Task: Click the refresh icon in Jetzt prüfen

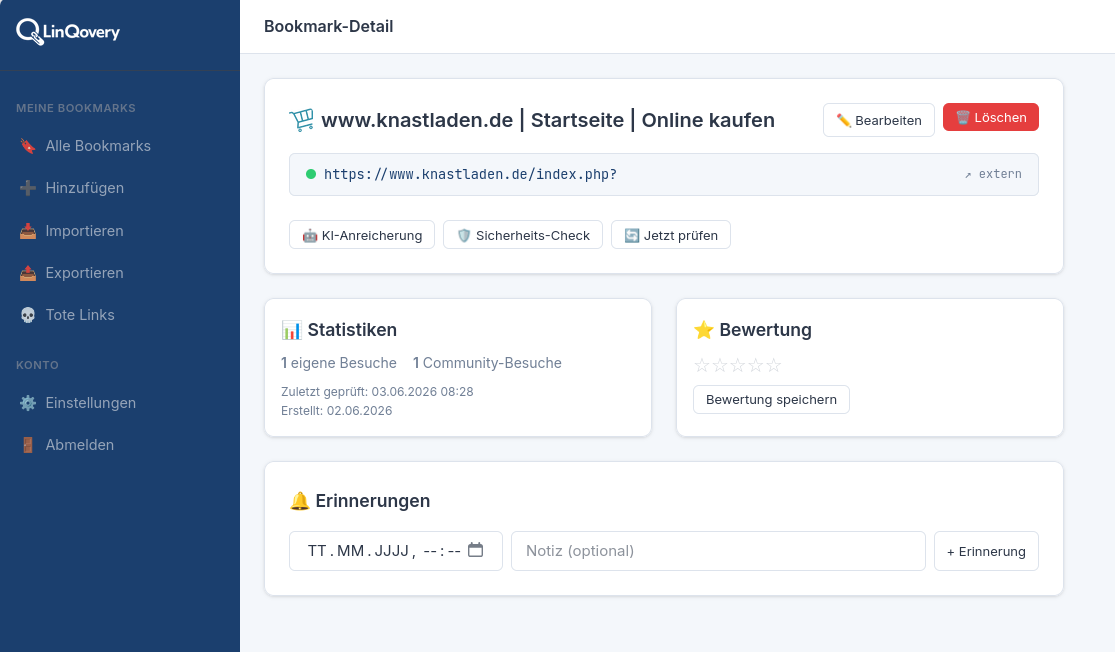Action: (x=631, y=235)
